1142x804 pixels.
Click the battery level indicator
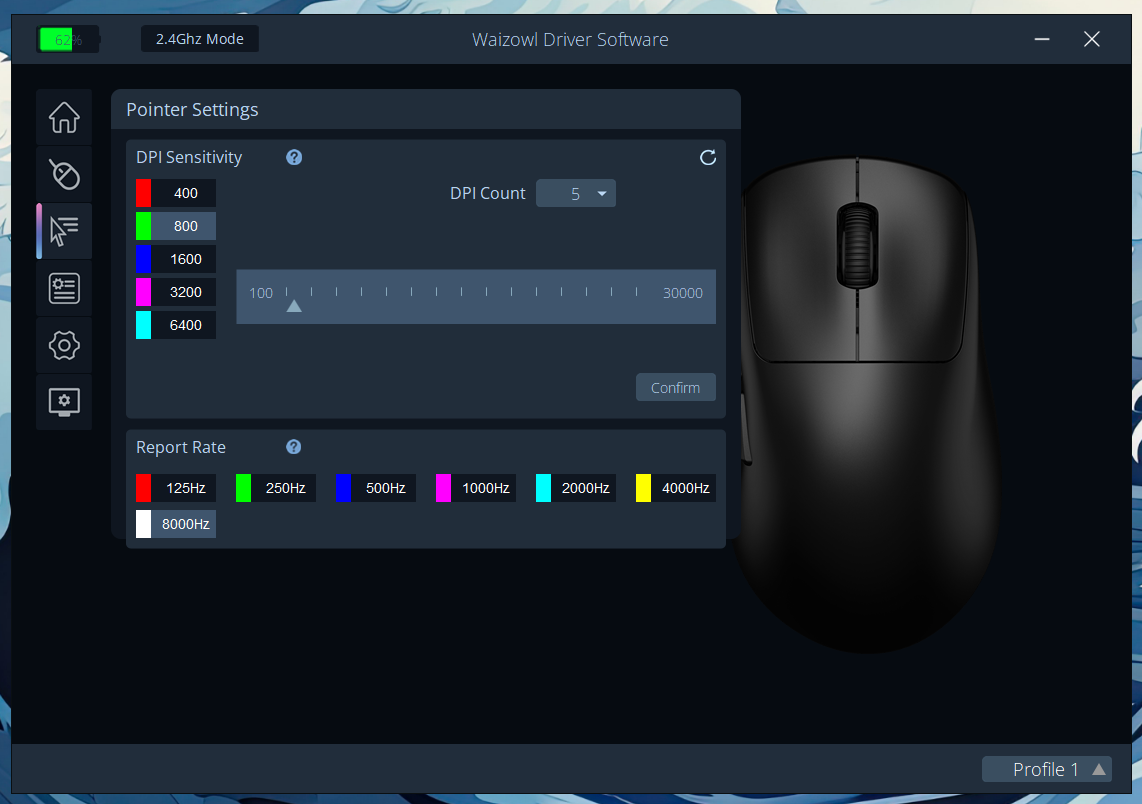(68, 39)
